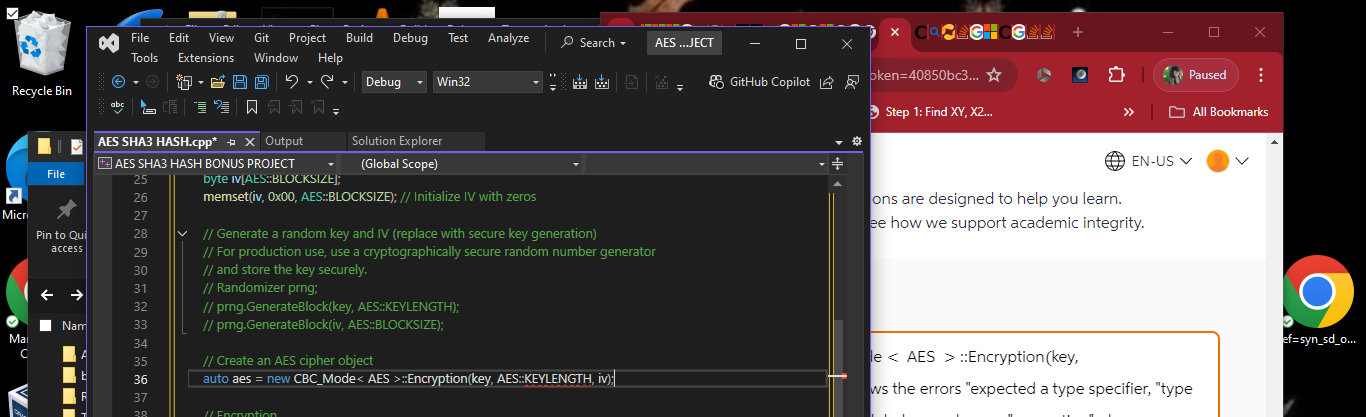Toggle a bookmark on current line
The image size is (1366, 417).
(x=252, y=107)
